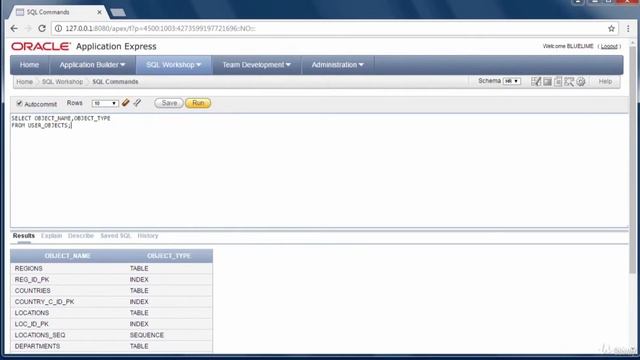Open the SQL Commands toolbar icon
Image resolution: width=640 pixels, height=360 pixels.
point(547,82)
